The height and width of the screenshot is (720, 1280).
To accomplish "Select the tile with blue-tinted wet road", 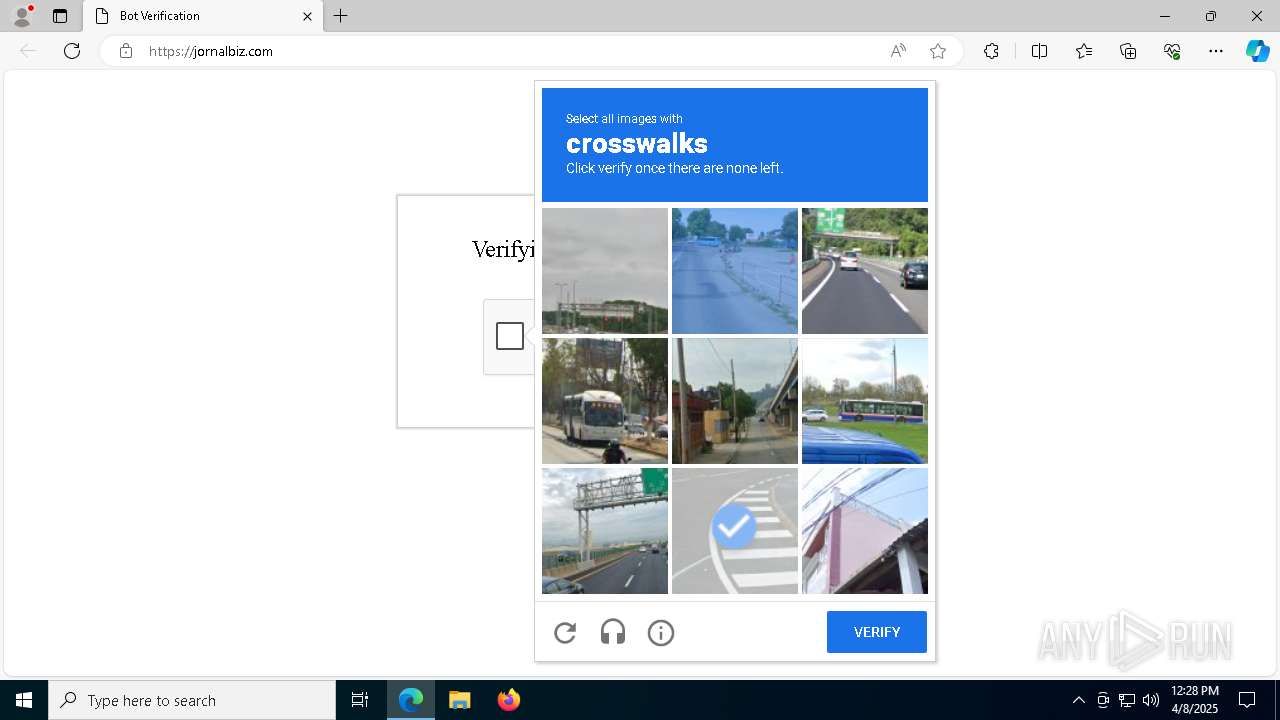I will [735, 271].
